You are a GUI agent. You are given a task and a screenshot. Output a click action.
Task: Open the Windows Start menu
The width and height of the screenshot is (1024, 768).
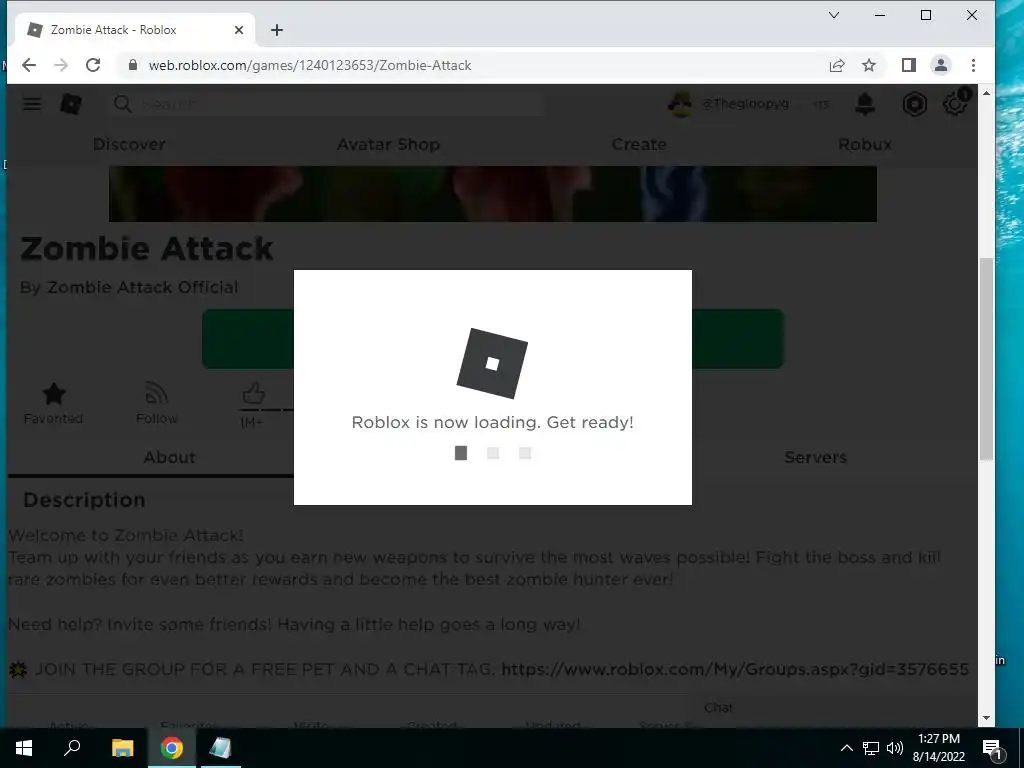coord(24,748)
